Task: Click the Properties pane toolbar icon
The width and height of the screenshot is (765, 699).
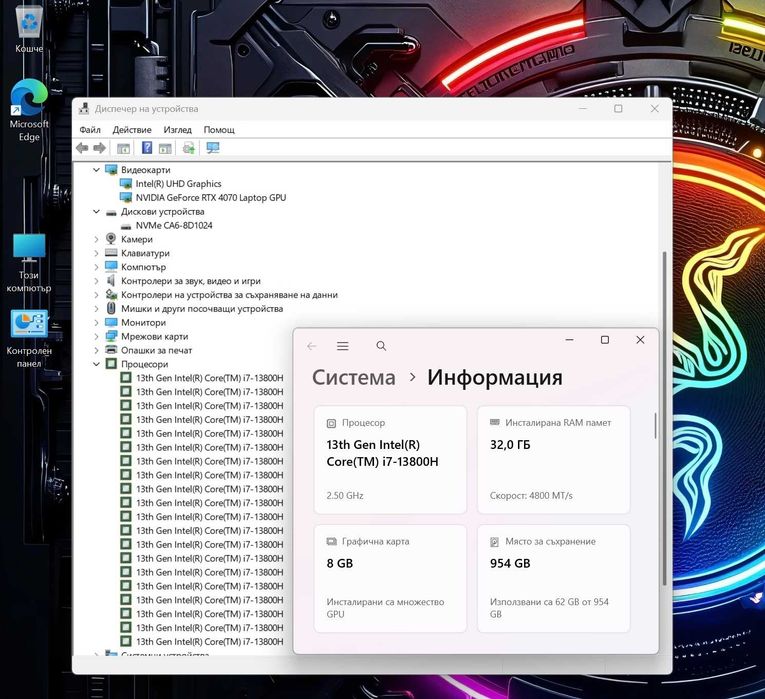Action: click(x=165, y=148)
